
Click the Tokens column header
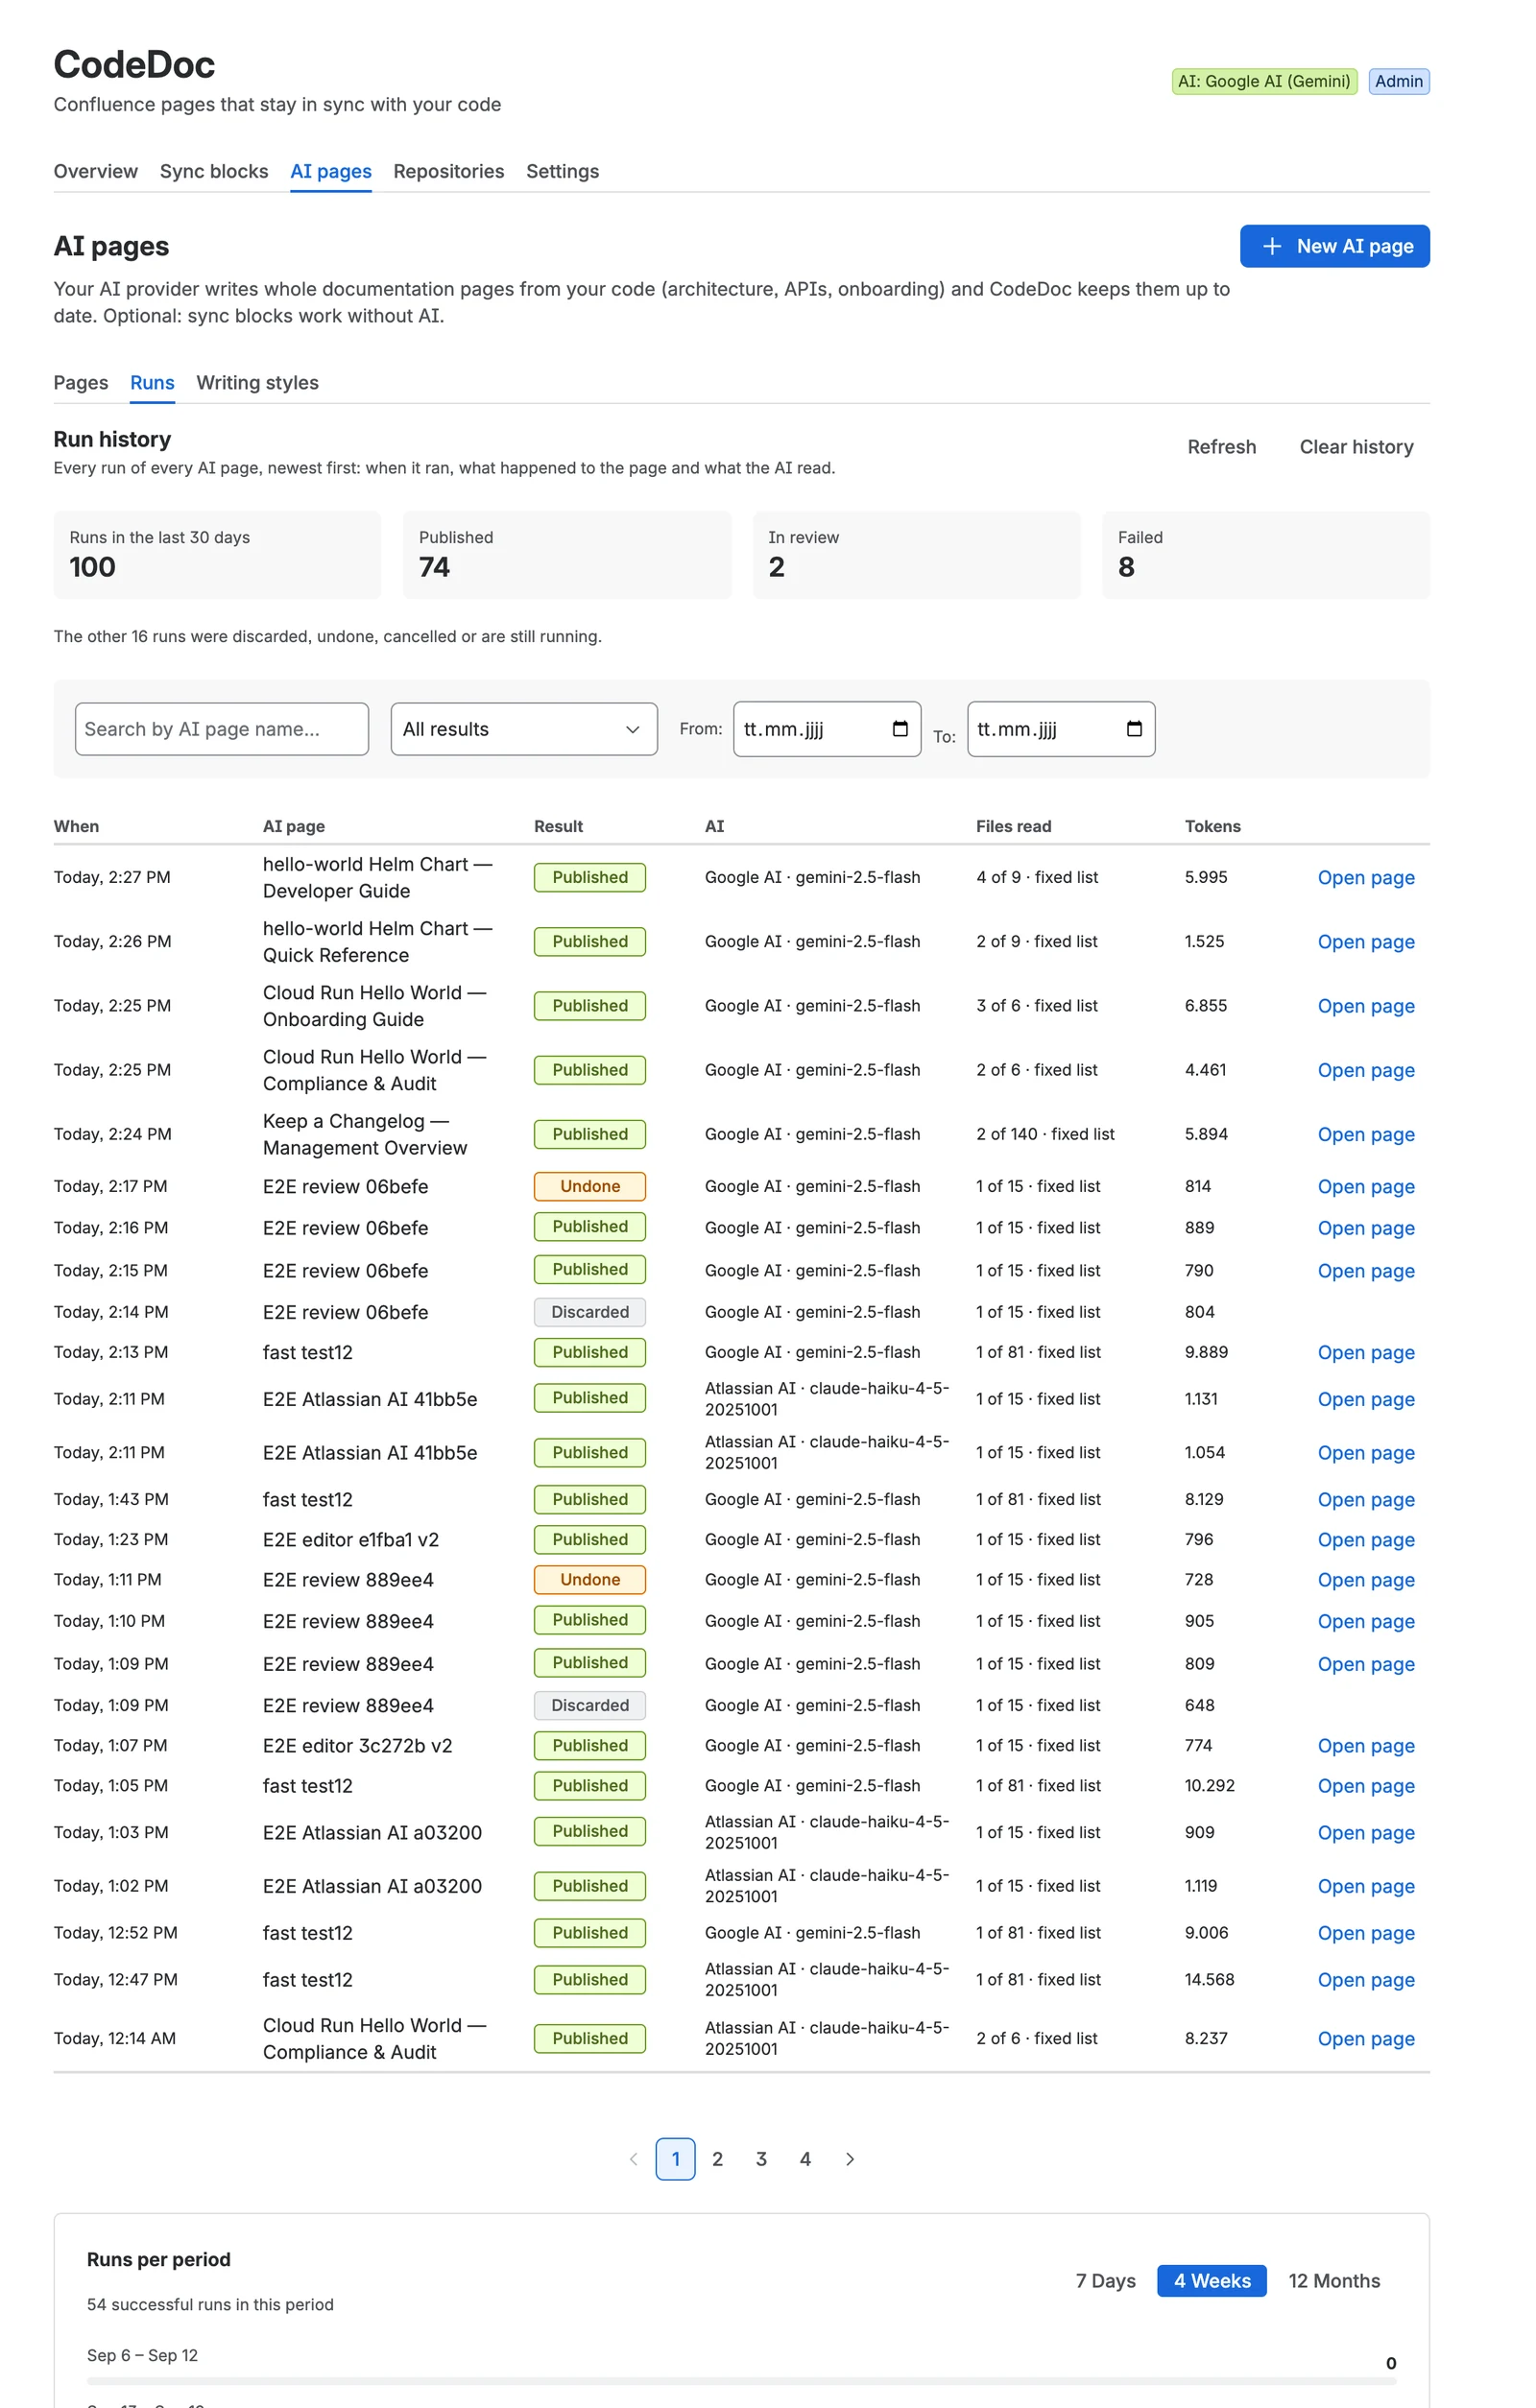pos(1212,826)
